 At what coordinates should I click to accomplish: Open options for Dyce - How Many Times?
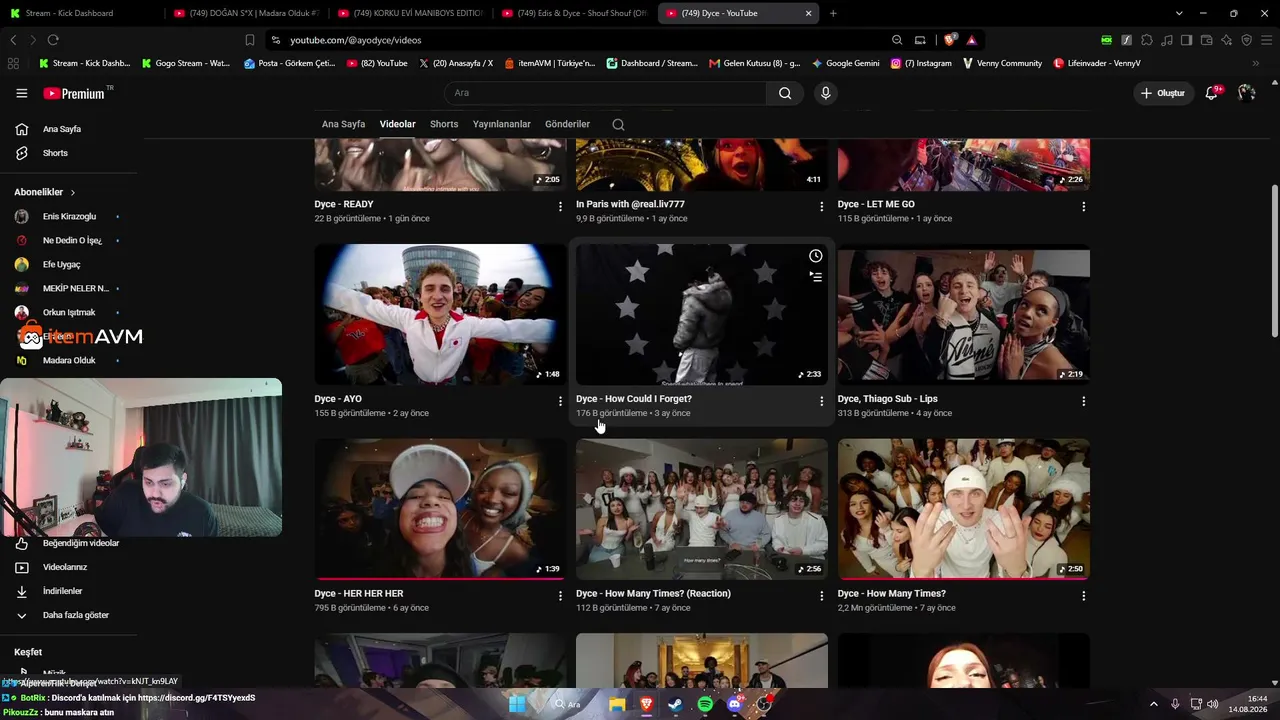[x=1084, y=596]
